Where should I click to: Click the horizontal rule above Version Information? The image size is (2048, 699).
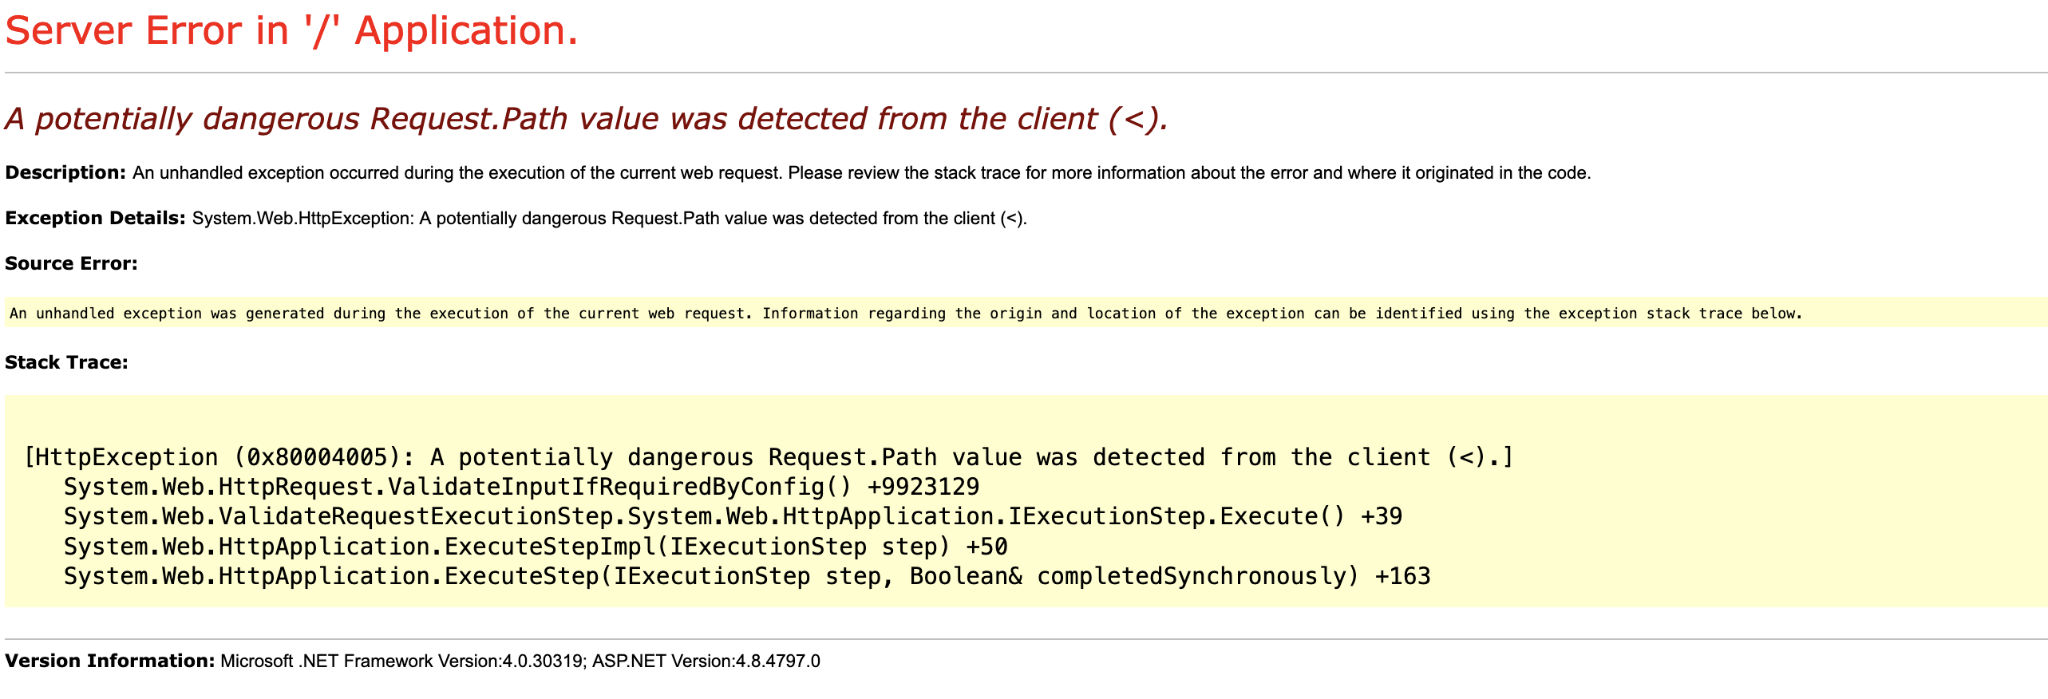coord(1024,639)
